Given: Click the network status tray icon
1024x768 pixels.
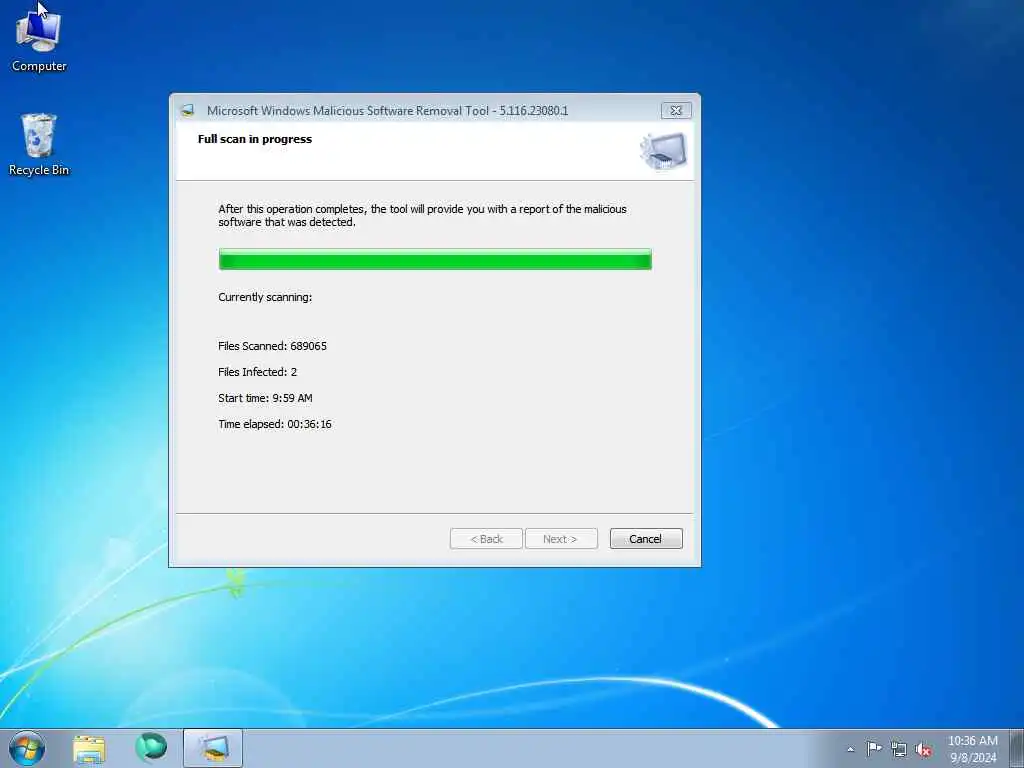Looking at the screenshot, I should click(899, 750).
